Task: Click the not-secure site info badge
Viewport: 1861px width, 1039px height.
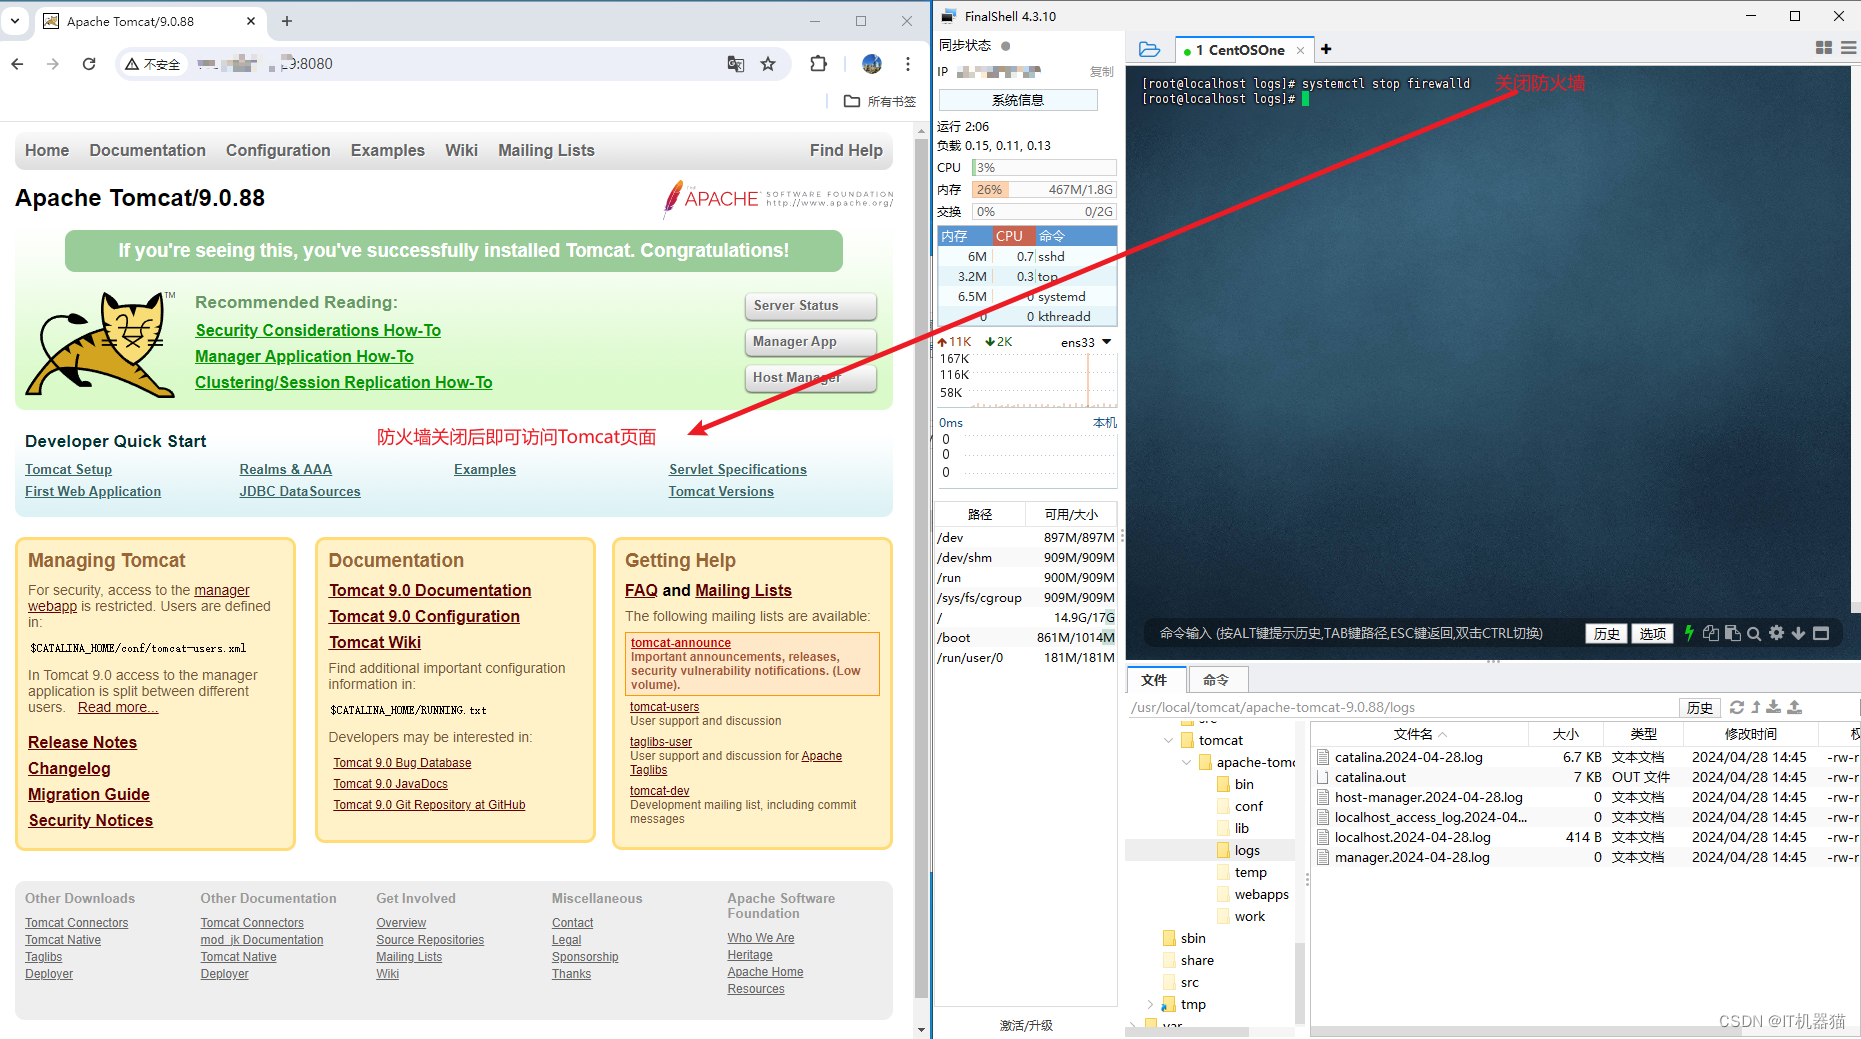Action: [x=153, y=64]
